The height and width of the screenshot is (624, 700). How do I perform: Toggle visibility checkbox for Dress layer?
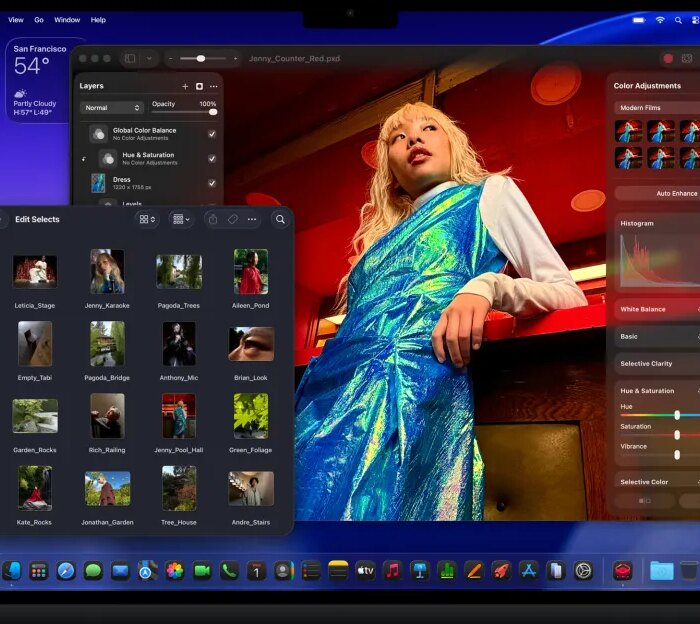click(212, 183)
